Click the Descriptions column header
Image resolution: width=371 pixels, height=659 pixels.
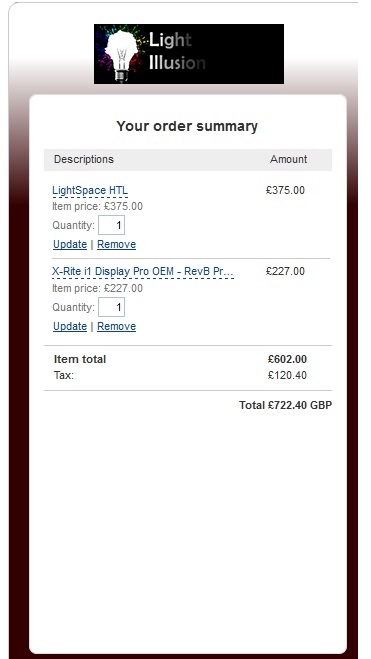point(84,159)
